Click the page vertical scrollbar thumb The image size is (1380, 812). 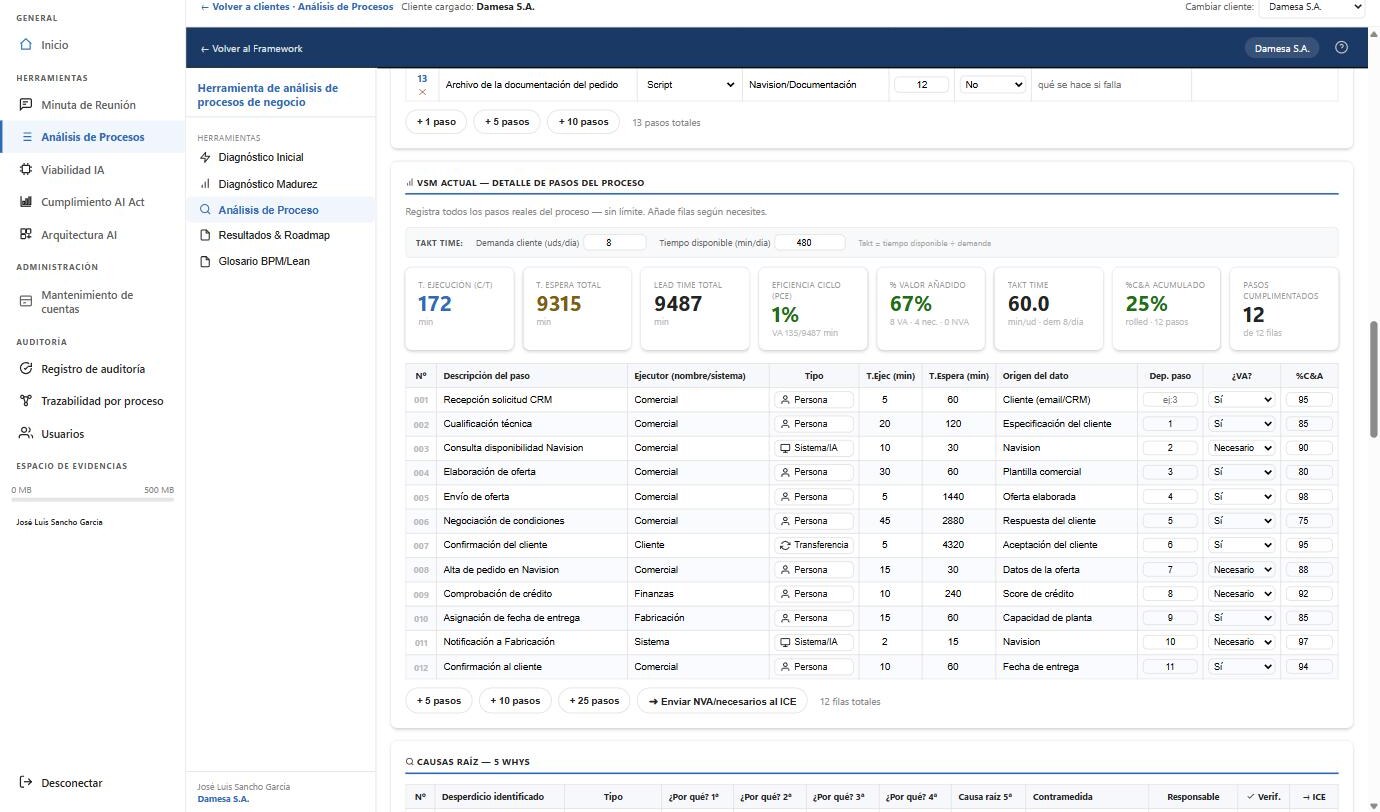coord(1373,380)
